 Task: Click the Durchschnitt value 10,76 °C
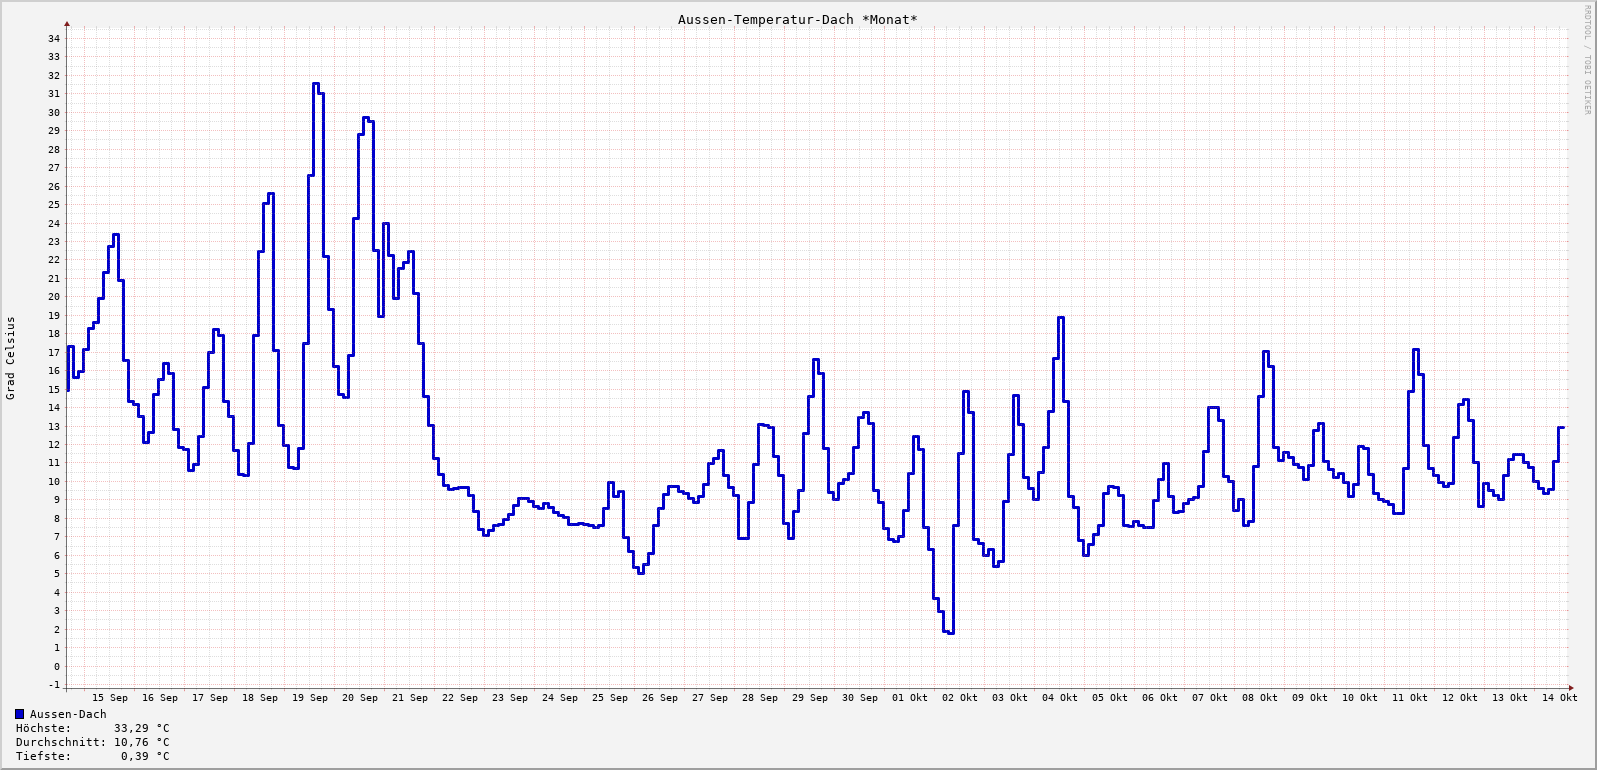(141, 742)
